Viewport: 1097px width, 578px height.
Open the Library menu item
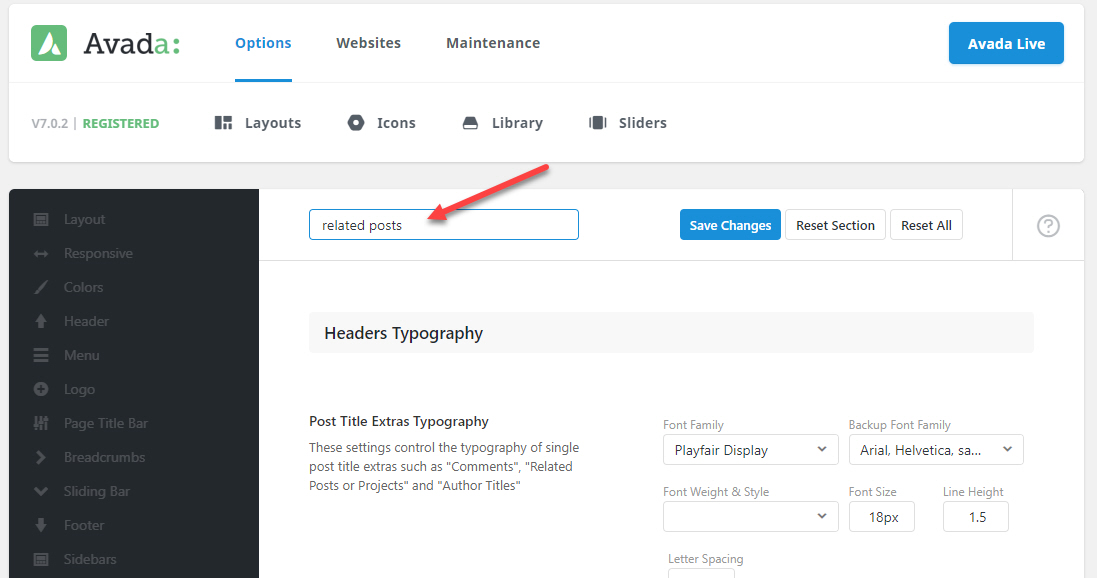pos(502,123)
